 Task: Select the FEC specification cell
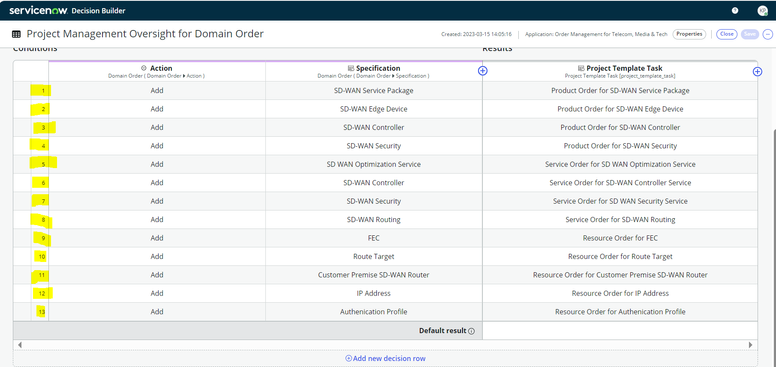tap(374, 238)
